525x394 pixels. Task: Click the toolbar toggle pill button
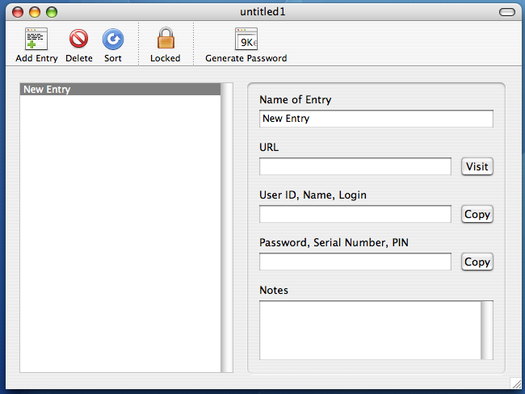point(507,12)
